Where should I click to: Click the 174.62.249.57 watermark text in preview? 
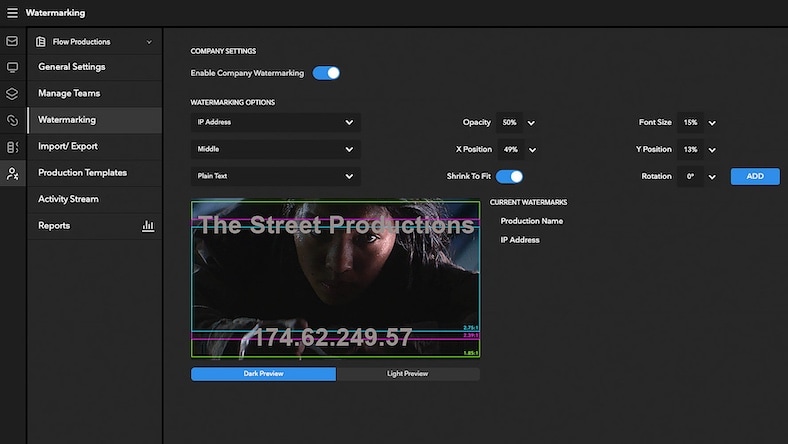(x=332, y=337)
